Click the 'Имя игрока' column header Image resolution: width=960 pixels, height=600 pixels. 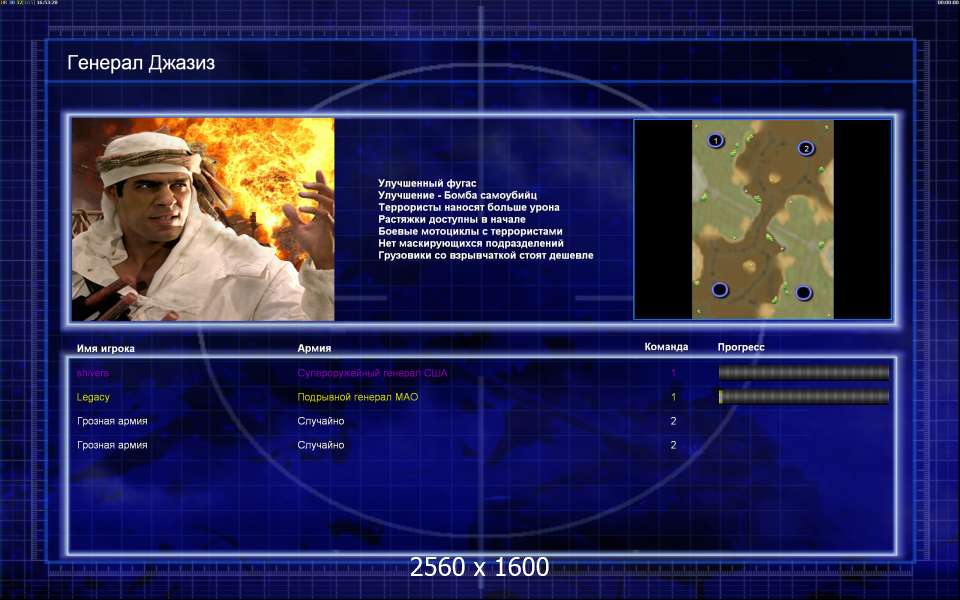pos(105,348)
